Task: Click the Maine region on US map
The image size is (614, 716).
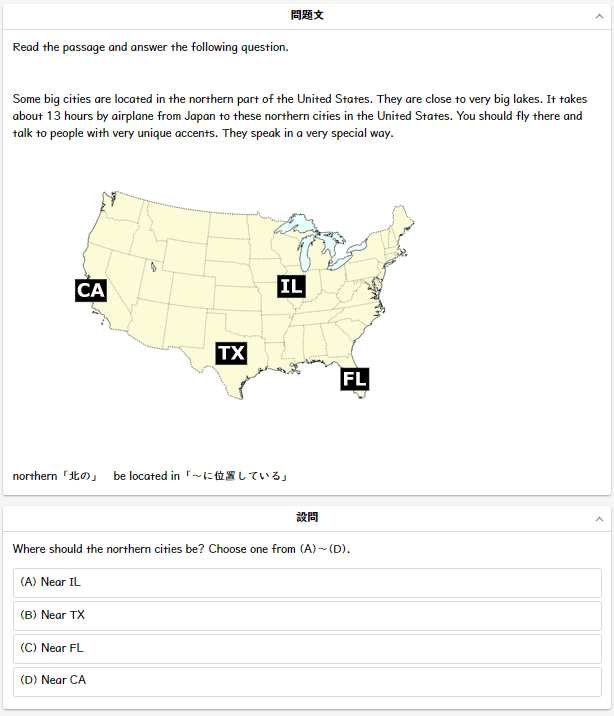Action: [x=402, y=219]
